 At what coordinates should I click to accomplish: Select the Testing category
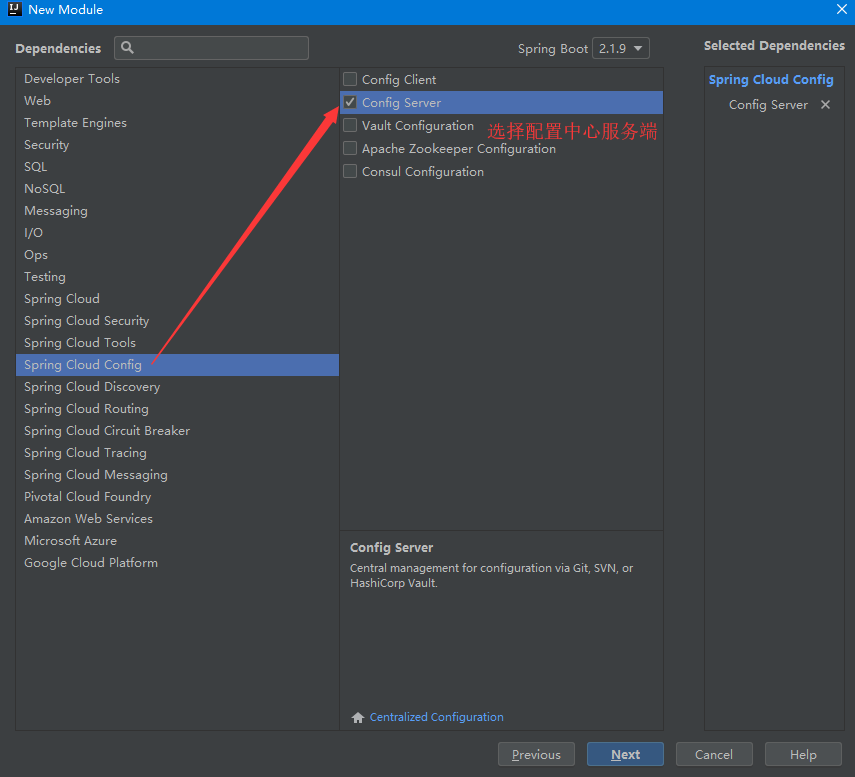(177, 276)
